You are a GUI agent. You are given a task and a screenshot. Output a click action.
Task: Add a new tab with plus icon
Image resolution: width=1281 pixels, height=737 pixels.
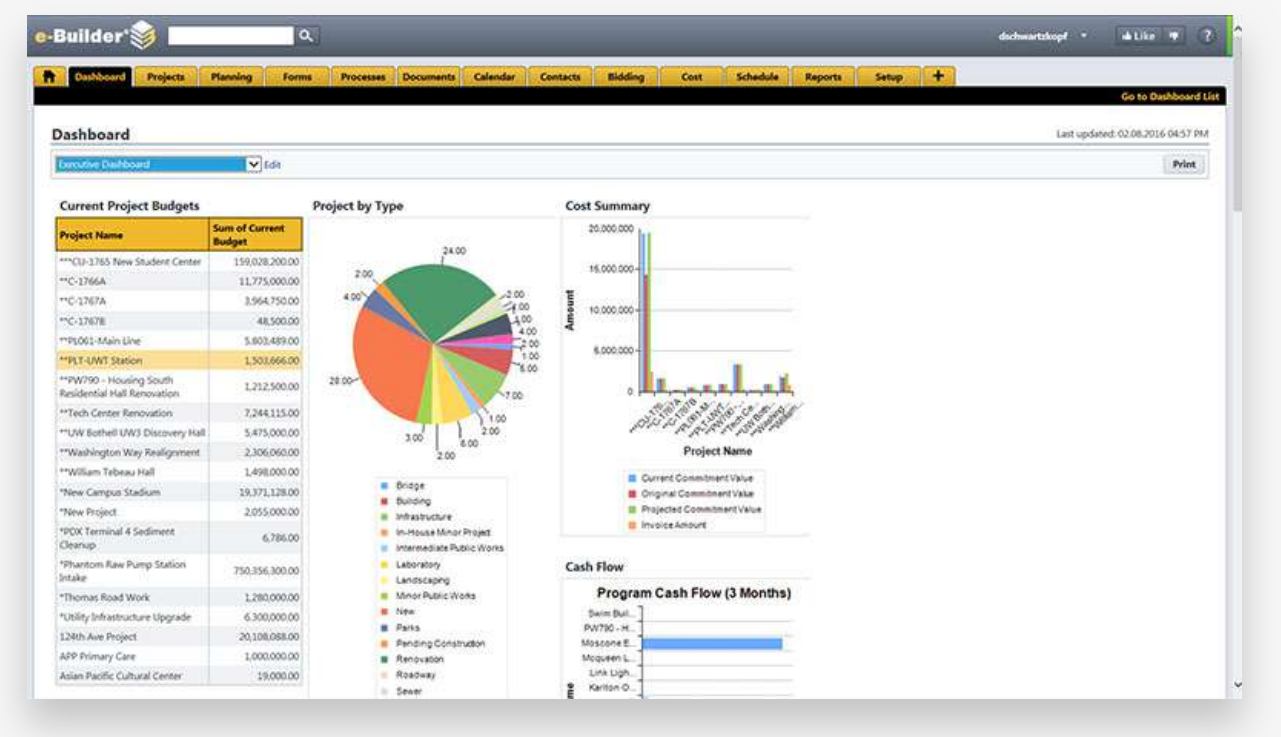point(938,76)
